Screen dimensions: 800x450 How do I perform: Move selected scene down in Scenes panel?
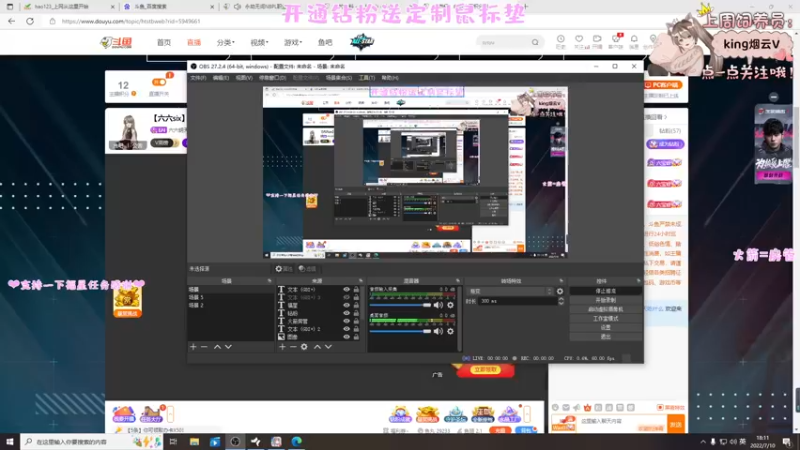[229, 347]
